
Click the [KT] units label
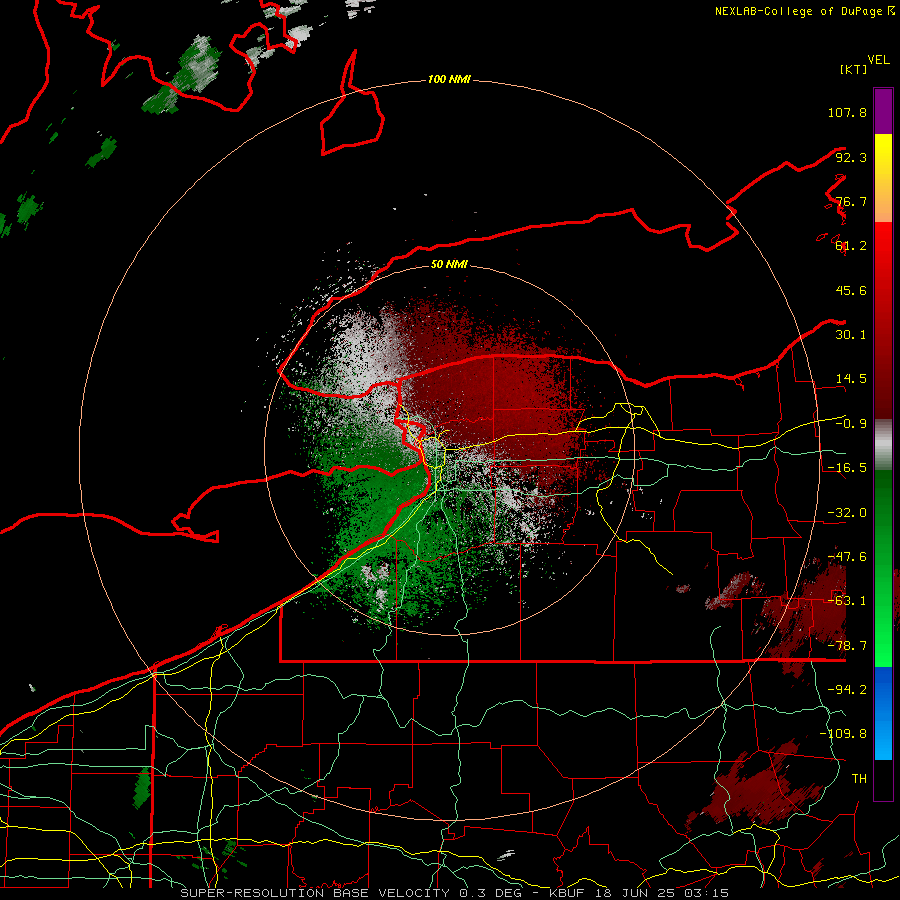coord(854,69)
